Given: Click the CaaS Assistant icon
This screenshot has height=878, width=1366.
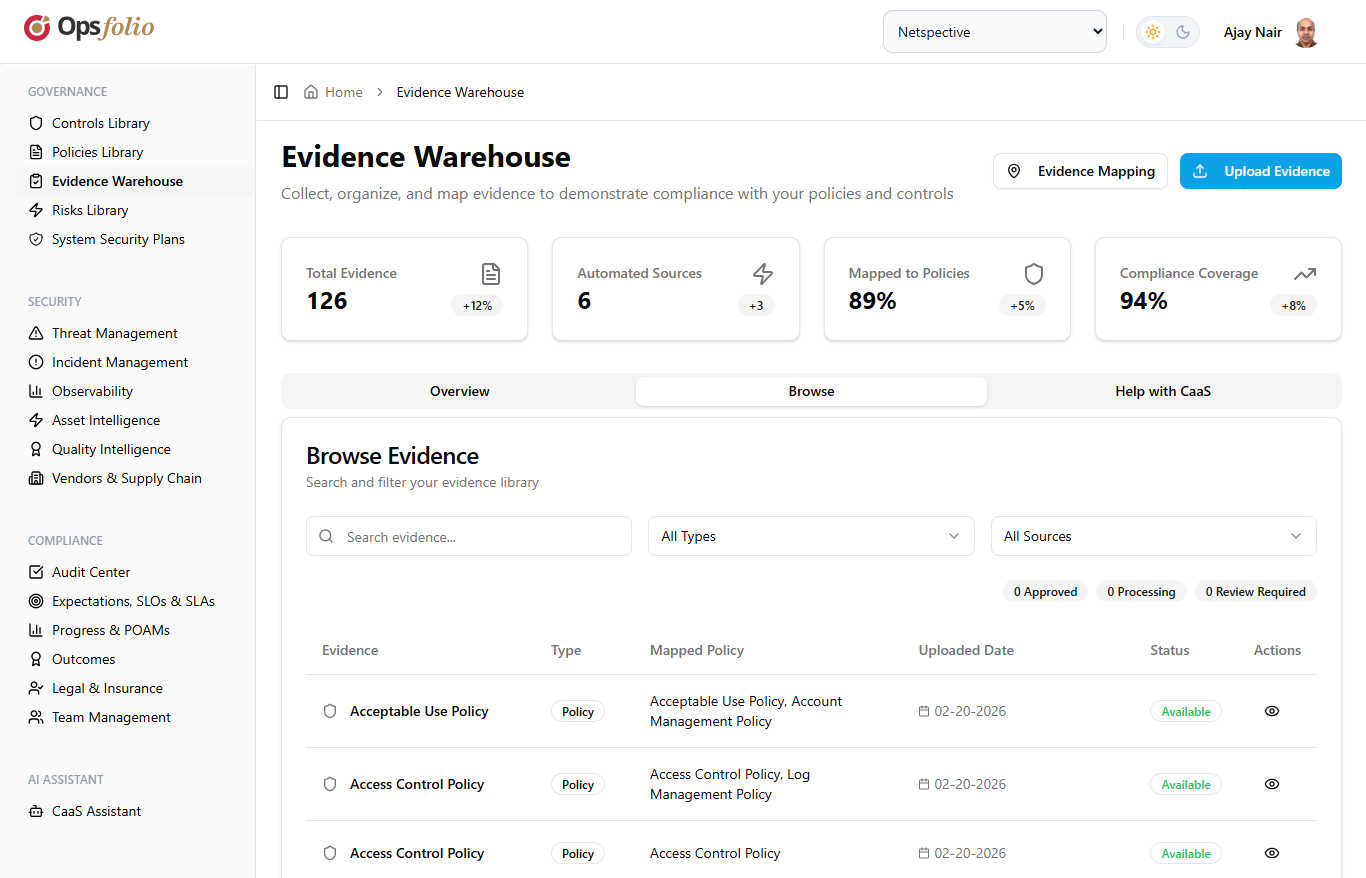Looking at the screenshot, I should tap(34, 811).
